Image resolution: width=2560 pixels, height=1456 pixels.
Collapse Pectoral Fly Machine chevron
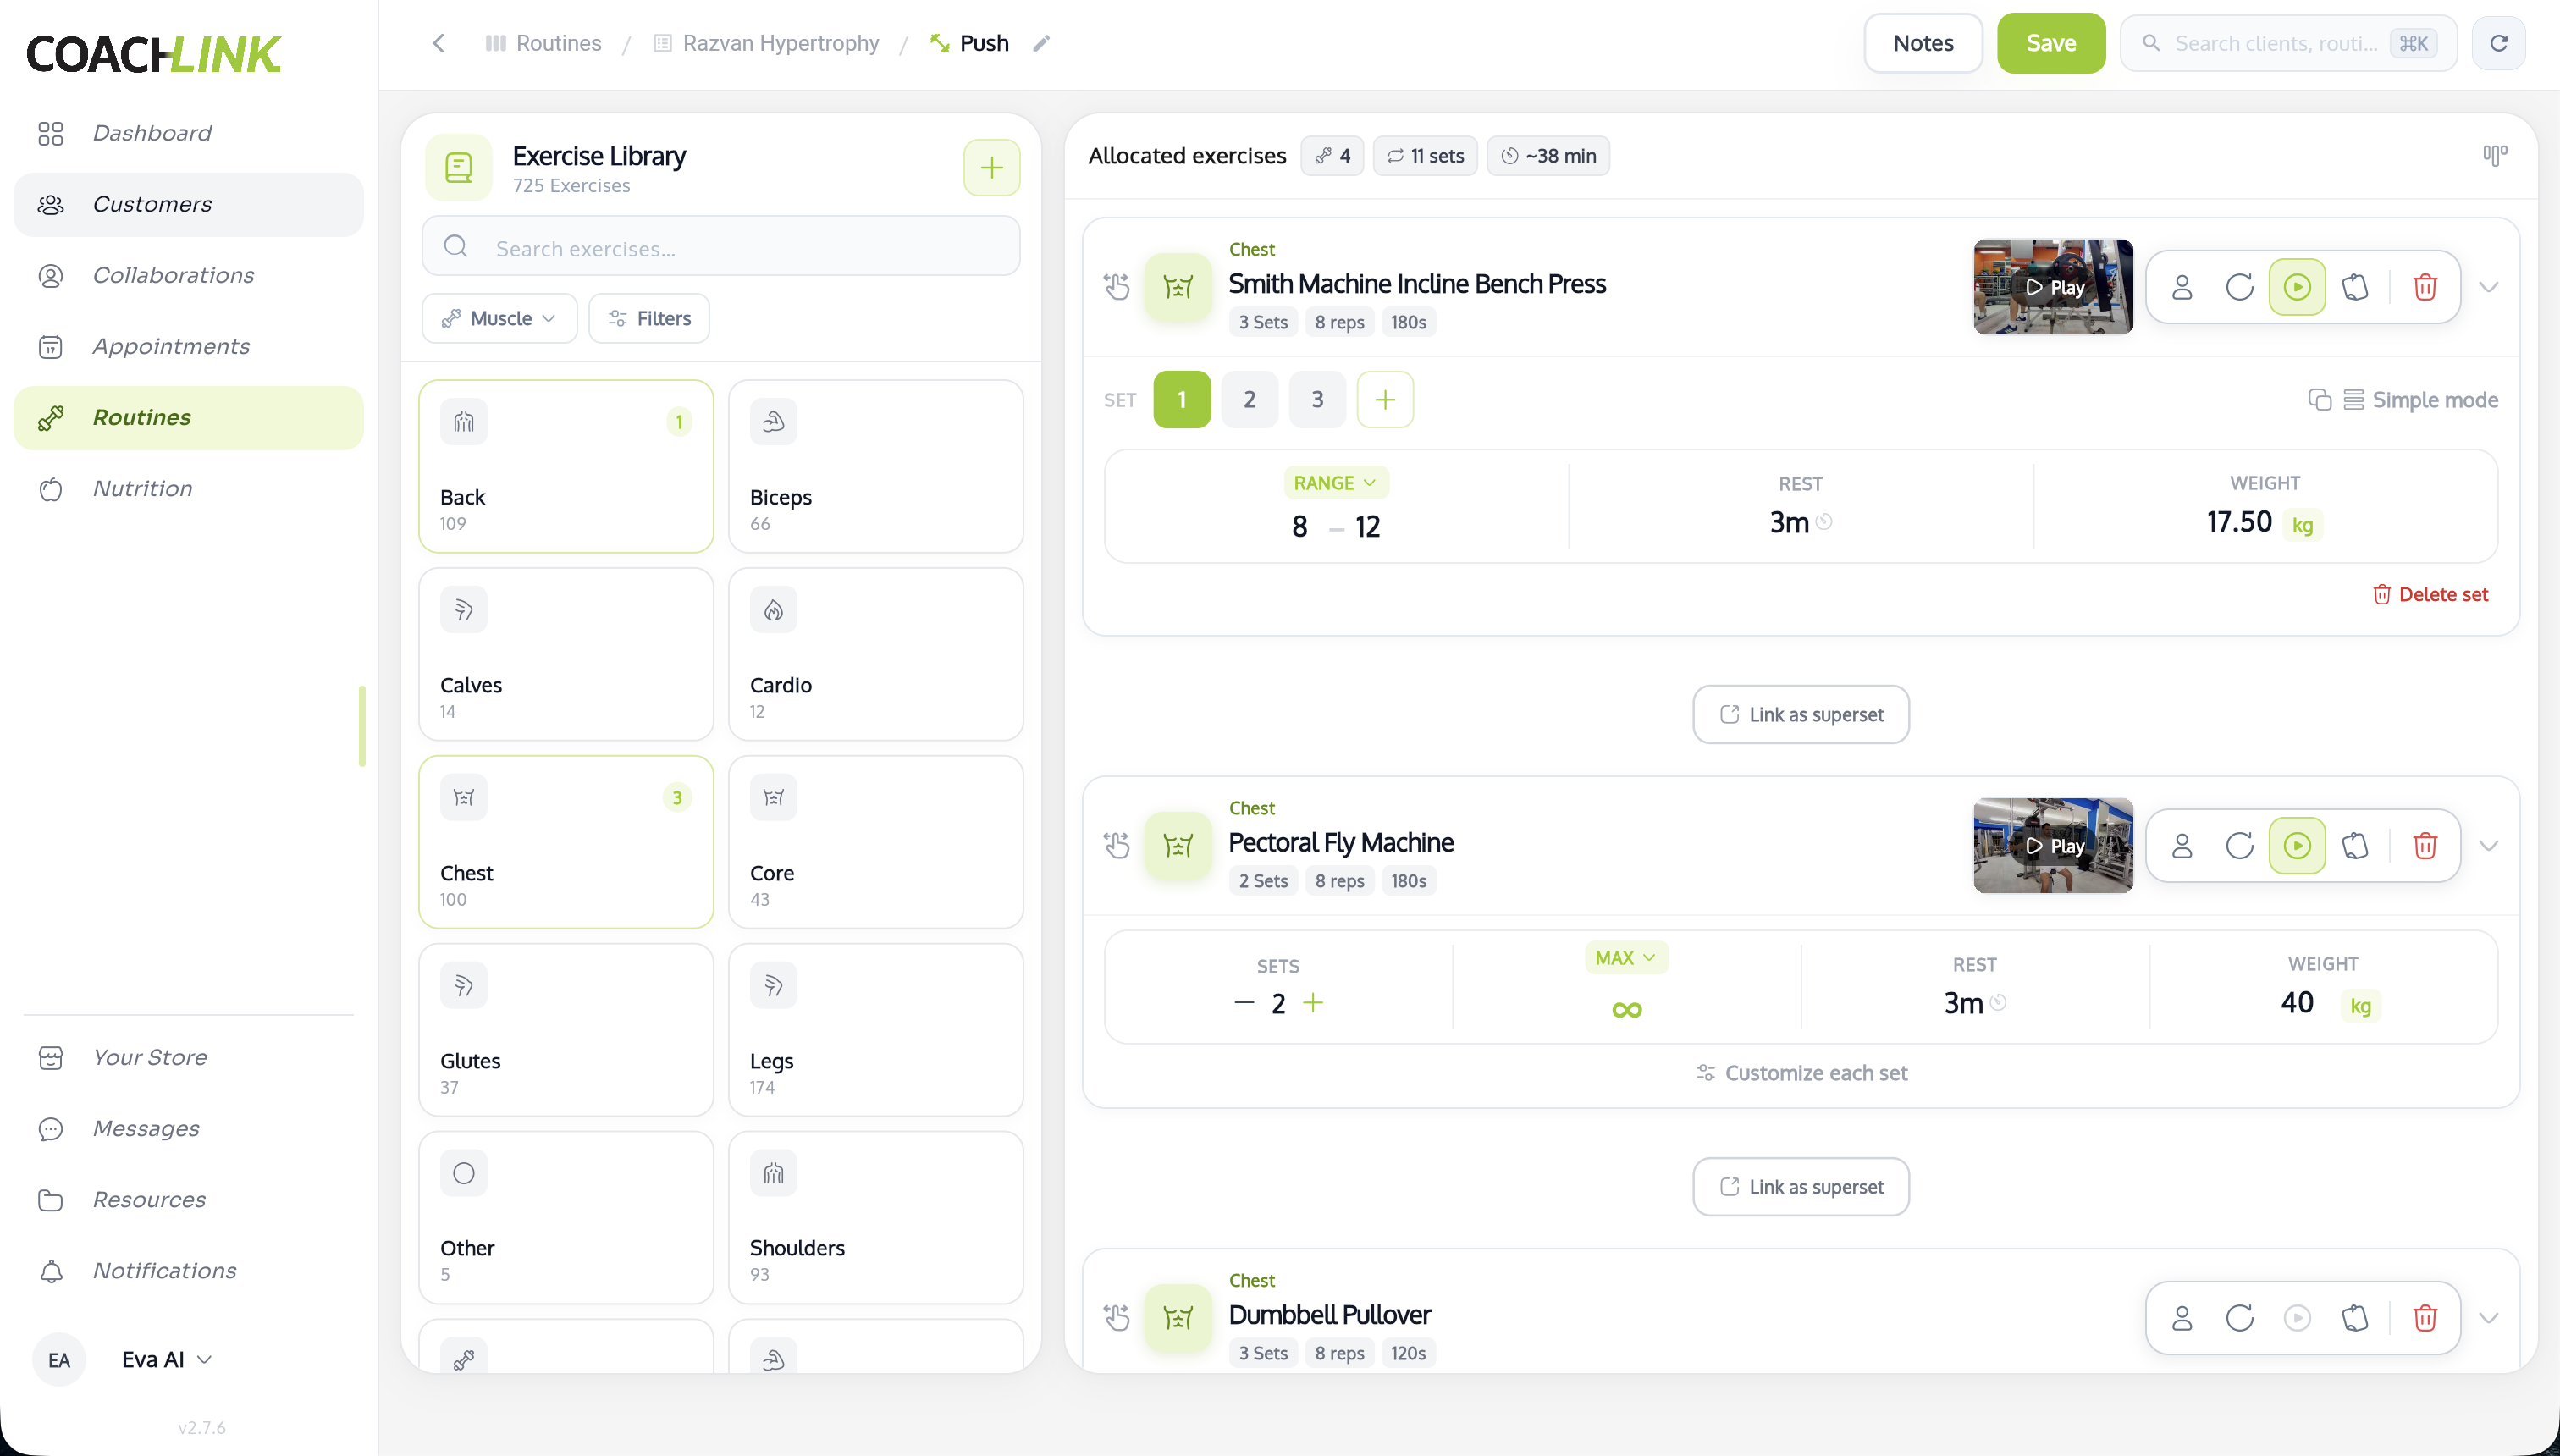[2489, 846]
